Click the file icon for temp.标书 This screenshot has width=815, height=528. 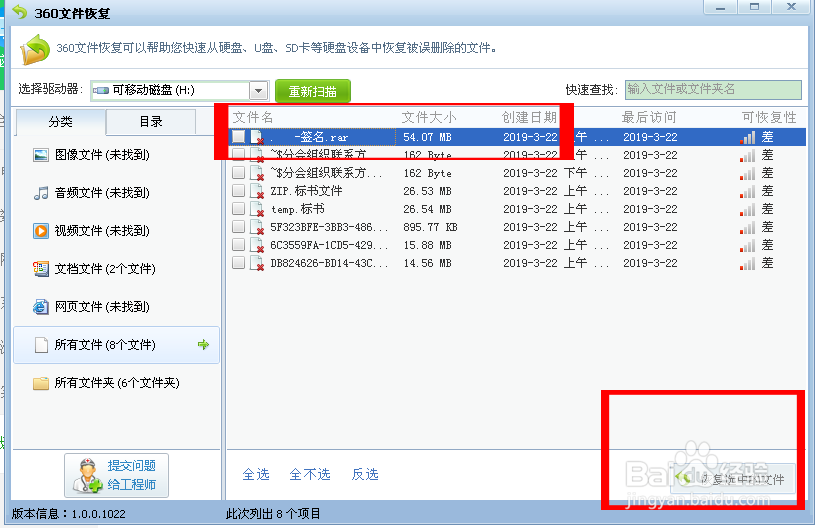pos(257,209)
